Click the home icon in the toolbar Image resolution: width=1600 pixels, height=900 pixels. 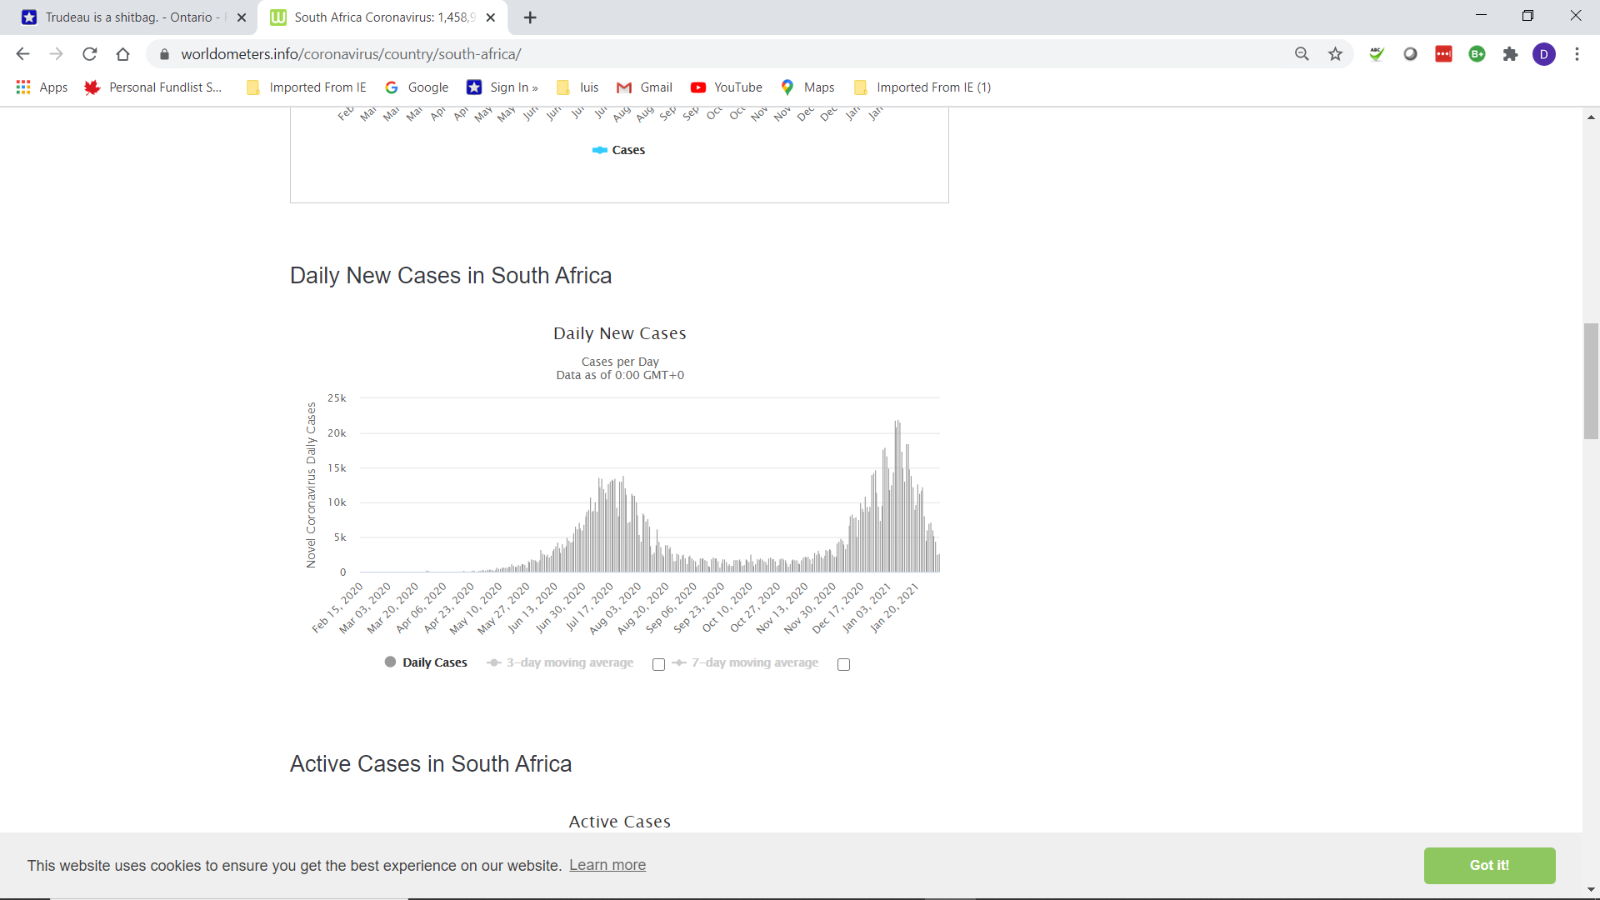click(123, 54)
